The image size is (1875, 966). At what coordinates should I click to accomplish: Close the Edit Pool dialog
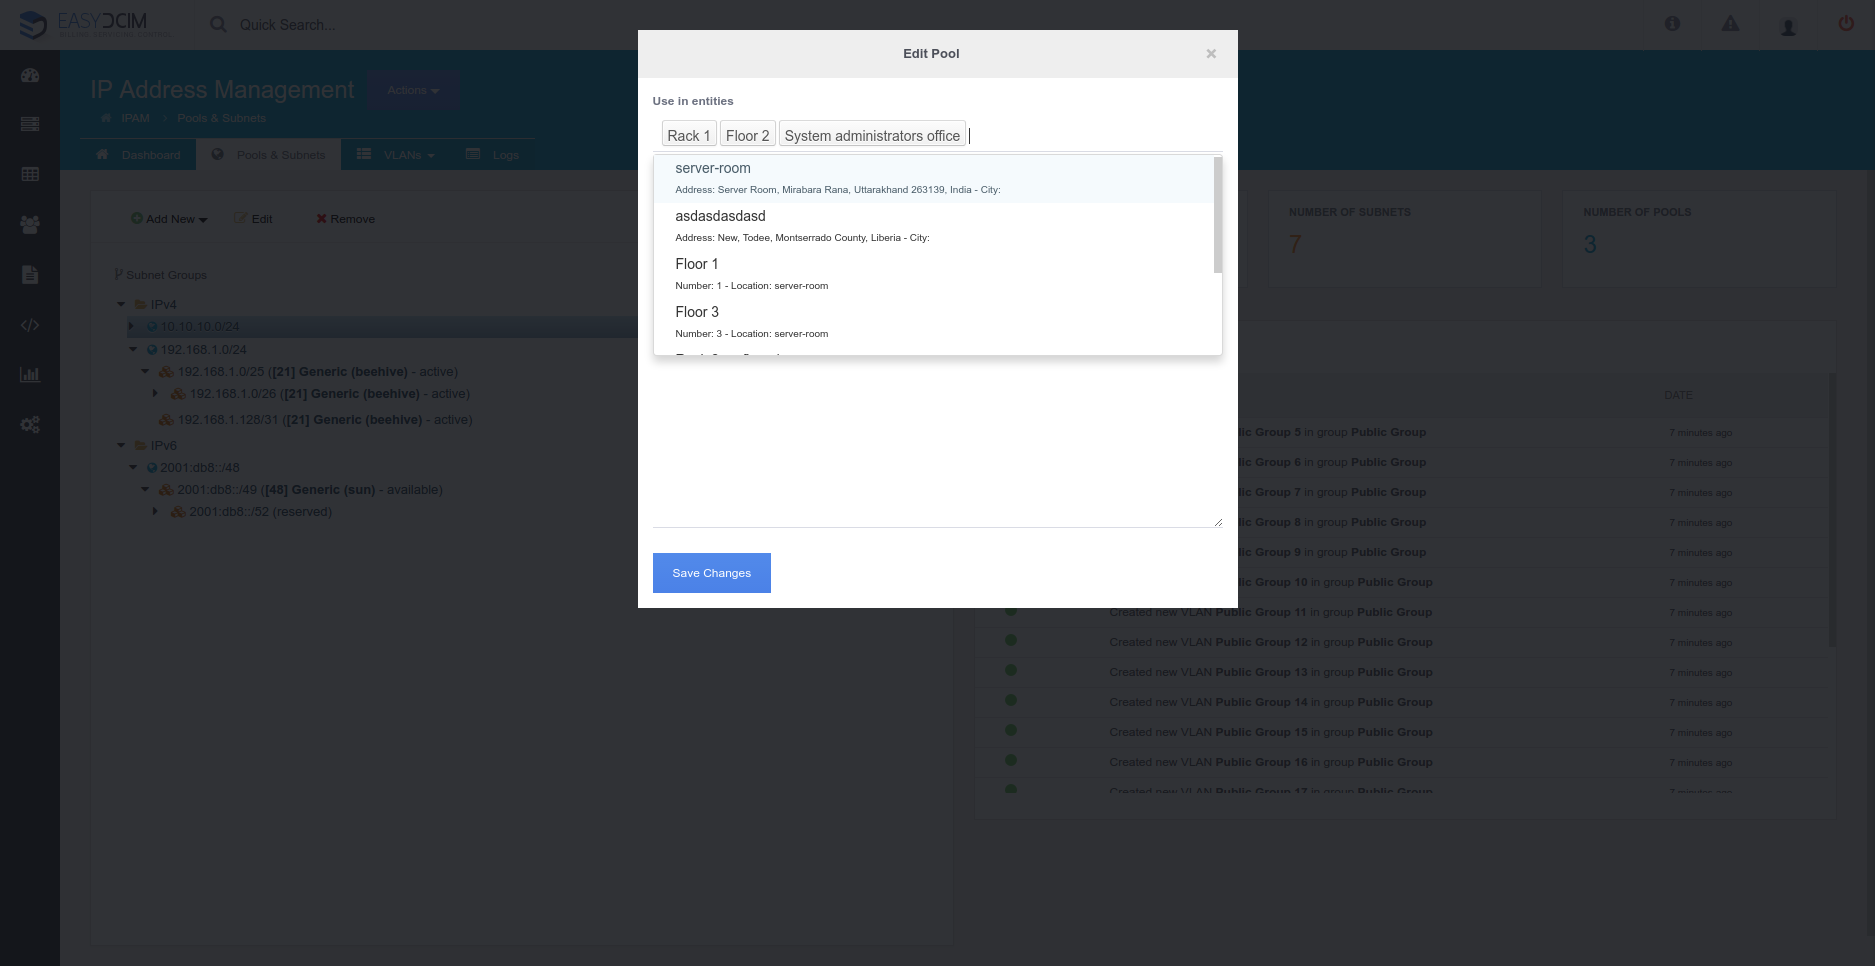point(1211,54)
